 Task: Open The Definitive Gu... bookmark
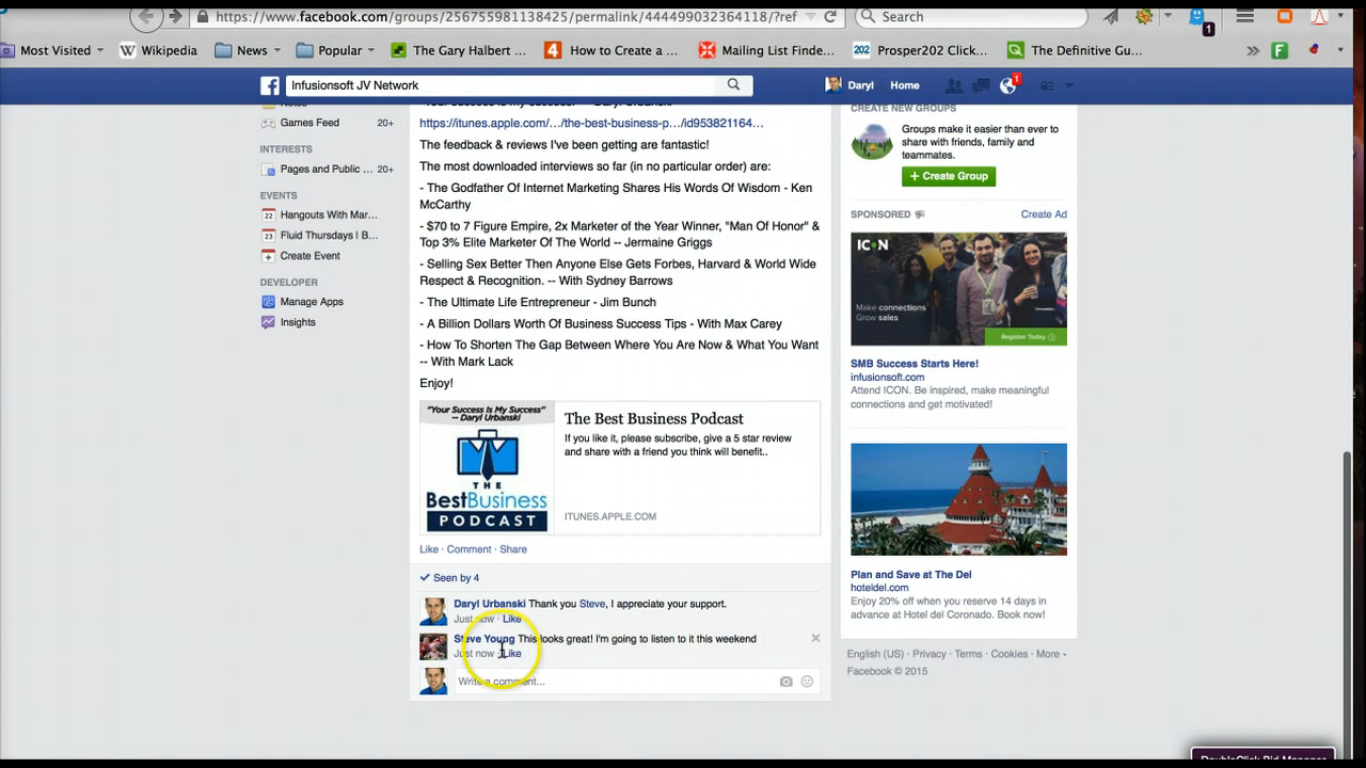(x=1073, y=50)
